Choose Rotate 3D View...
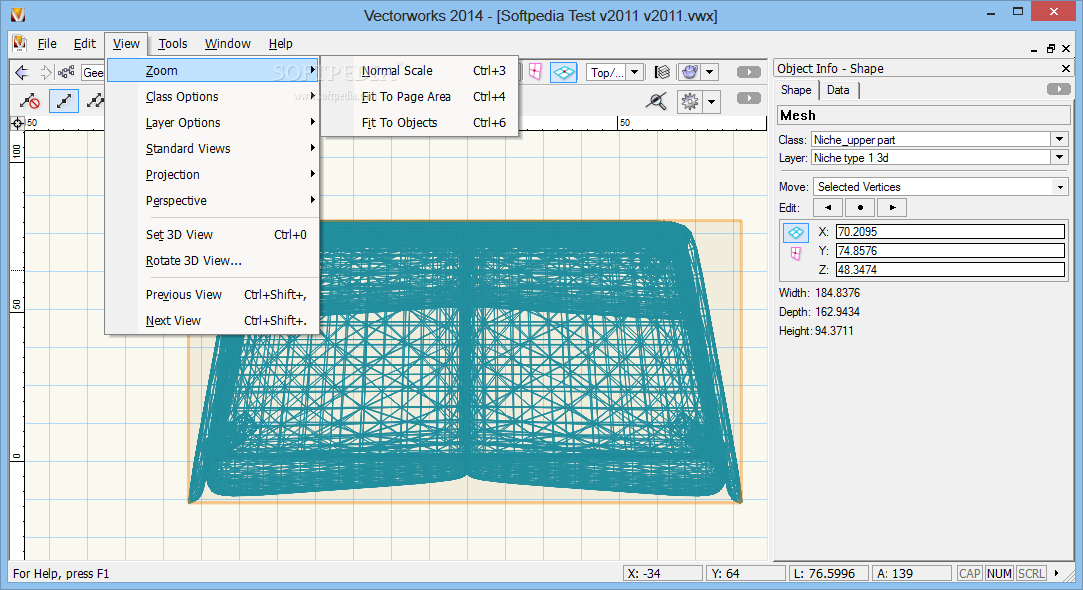Image resolution: width=1083 pixels, height=590 pixels. pyautogui.click(x=212, y=260)
